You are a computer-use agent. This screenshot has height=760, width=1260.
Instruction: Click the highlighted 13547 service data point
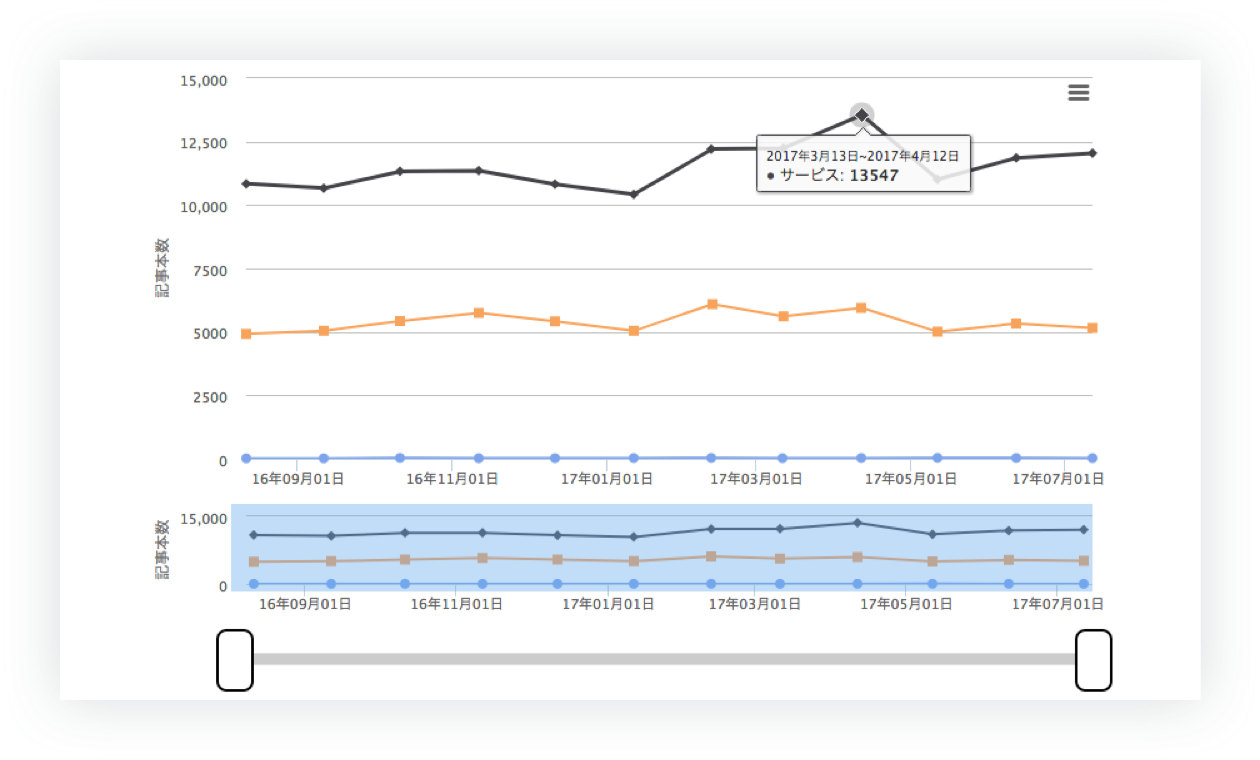(x=862, y=115)
